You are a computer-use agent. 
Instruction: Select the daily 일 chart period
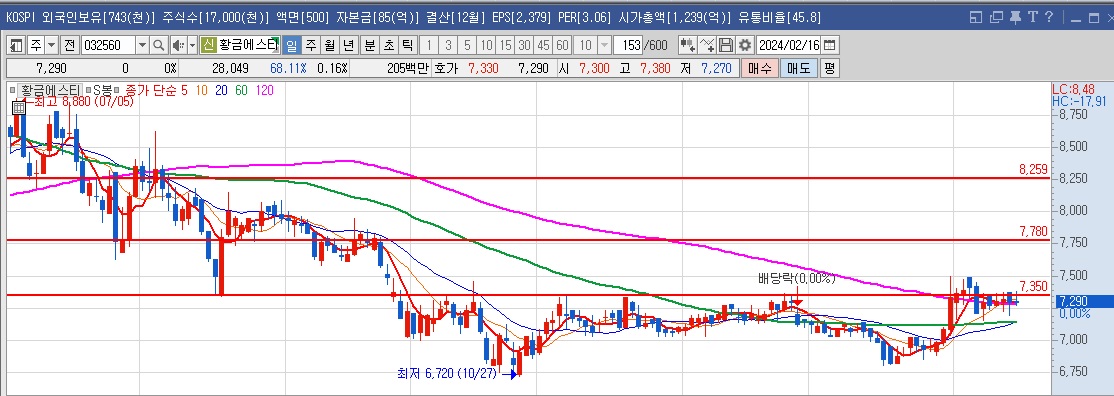coord(291,46)
